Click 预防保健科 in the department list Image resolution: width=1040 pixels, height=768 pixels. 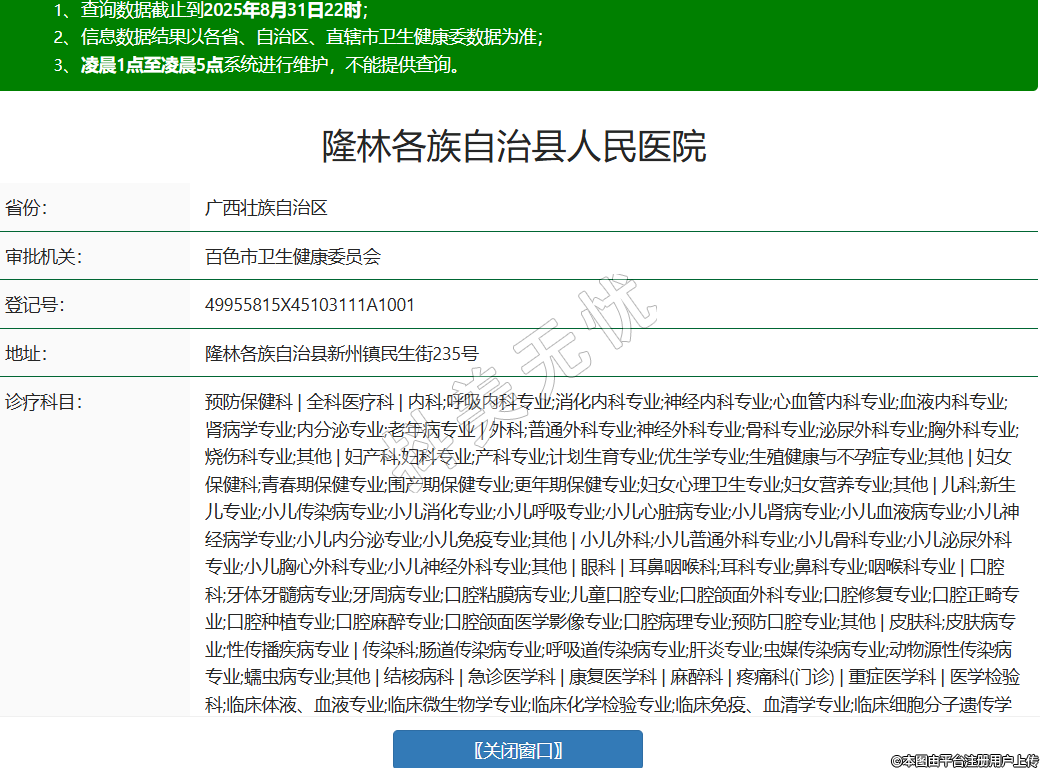point(249,402)
